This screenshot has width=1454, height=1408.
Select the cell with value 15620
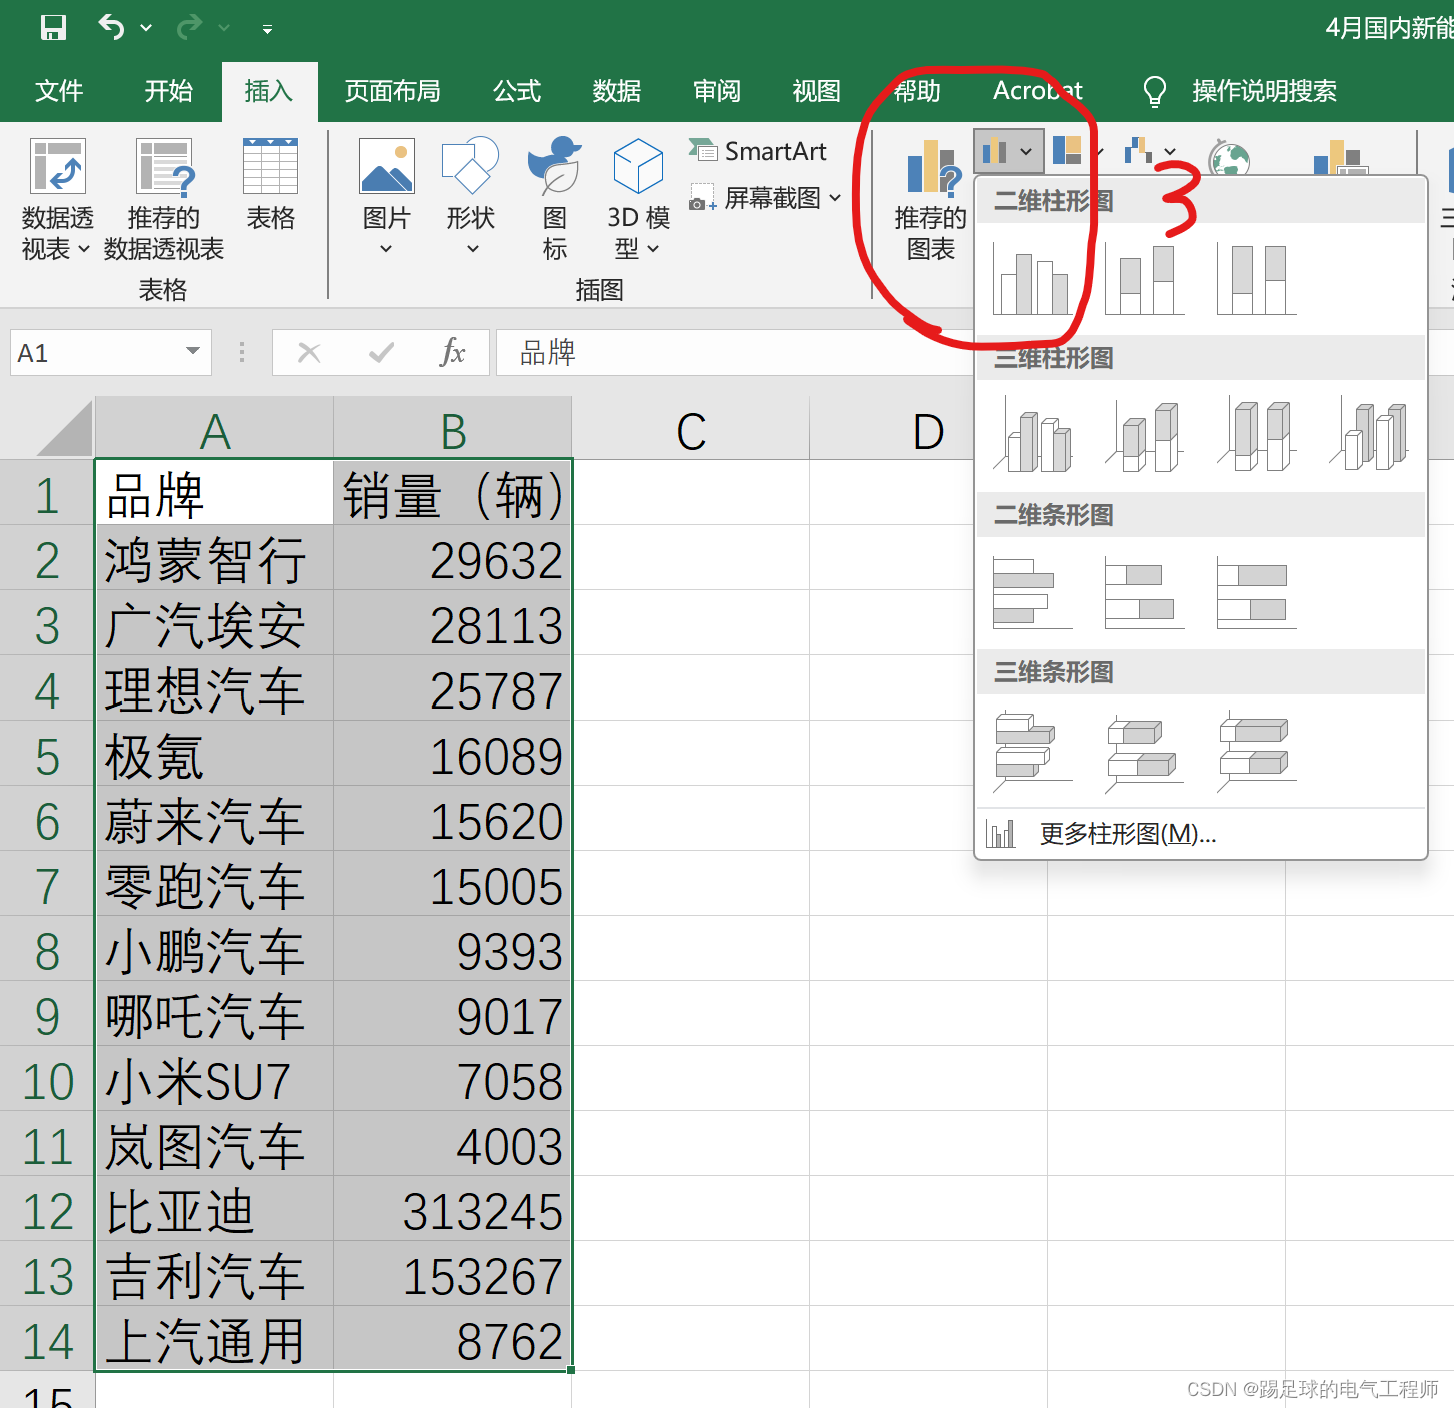click(x=452, y=820)
